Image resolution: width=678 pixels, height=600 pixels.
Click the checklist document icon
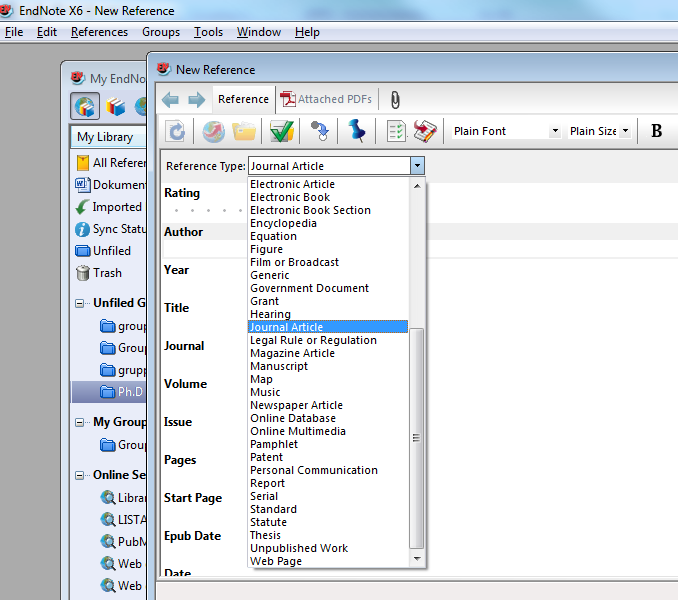(396, 131)
